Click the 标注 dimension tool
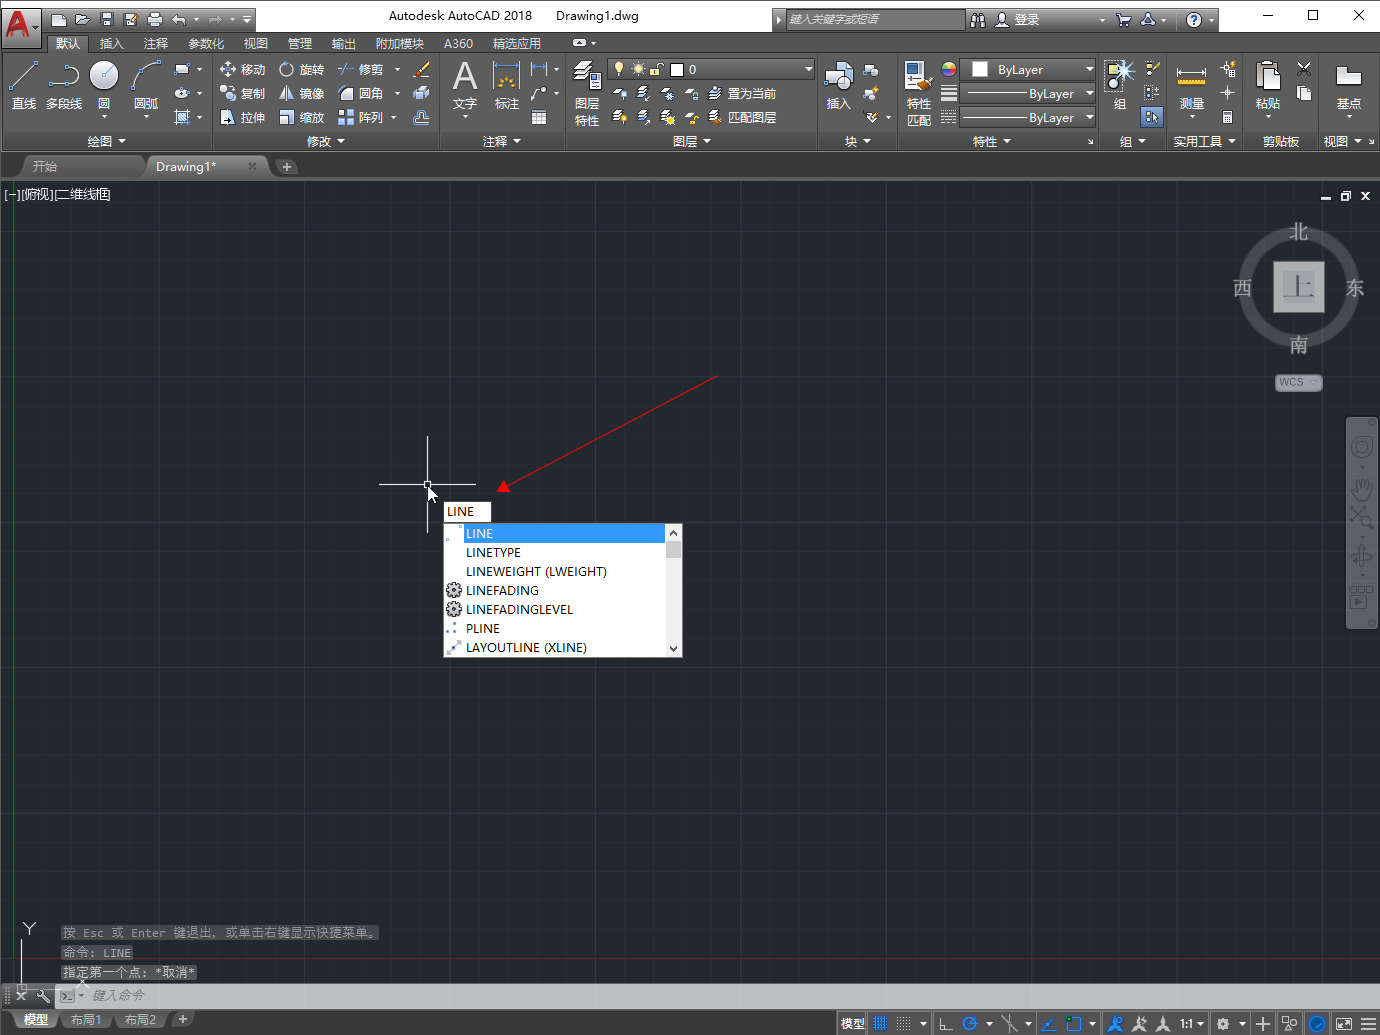 pos(507,85)
